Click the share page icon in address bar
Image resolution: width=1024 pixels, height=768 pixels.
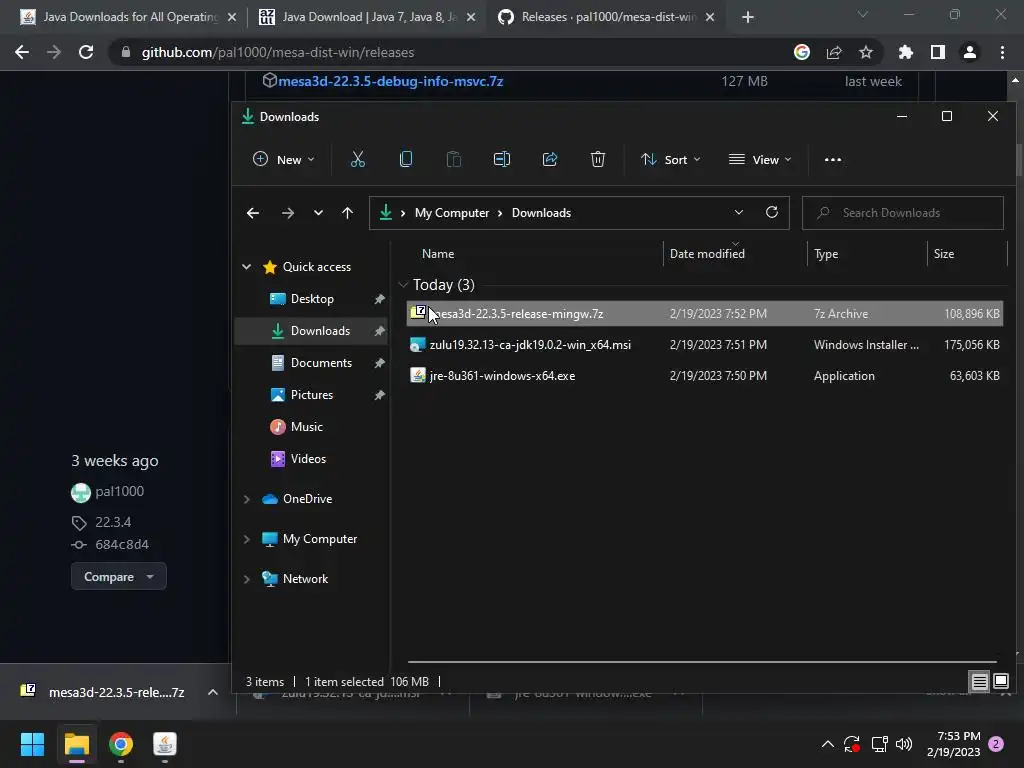[x=834, y=52]
